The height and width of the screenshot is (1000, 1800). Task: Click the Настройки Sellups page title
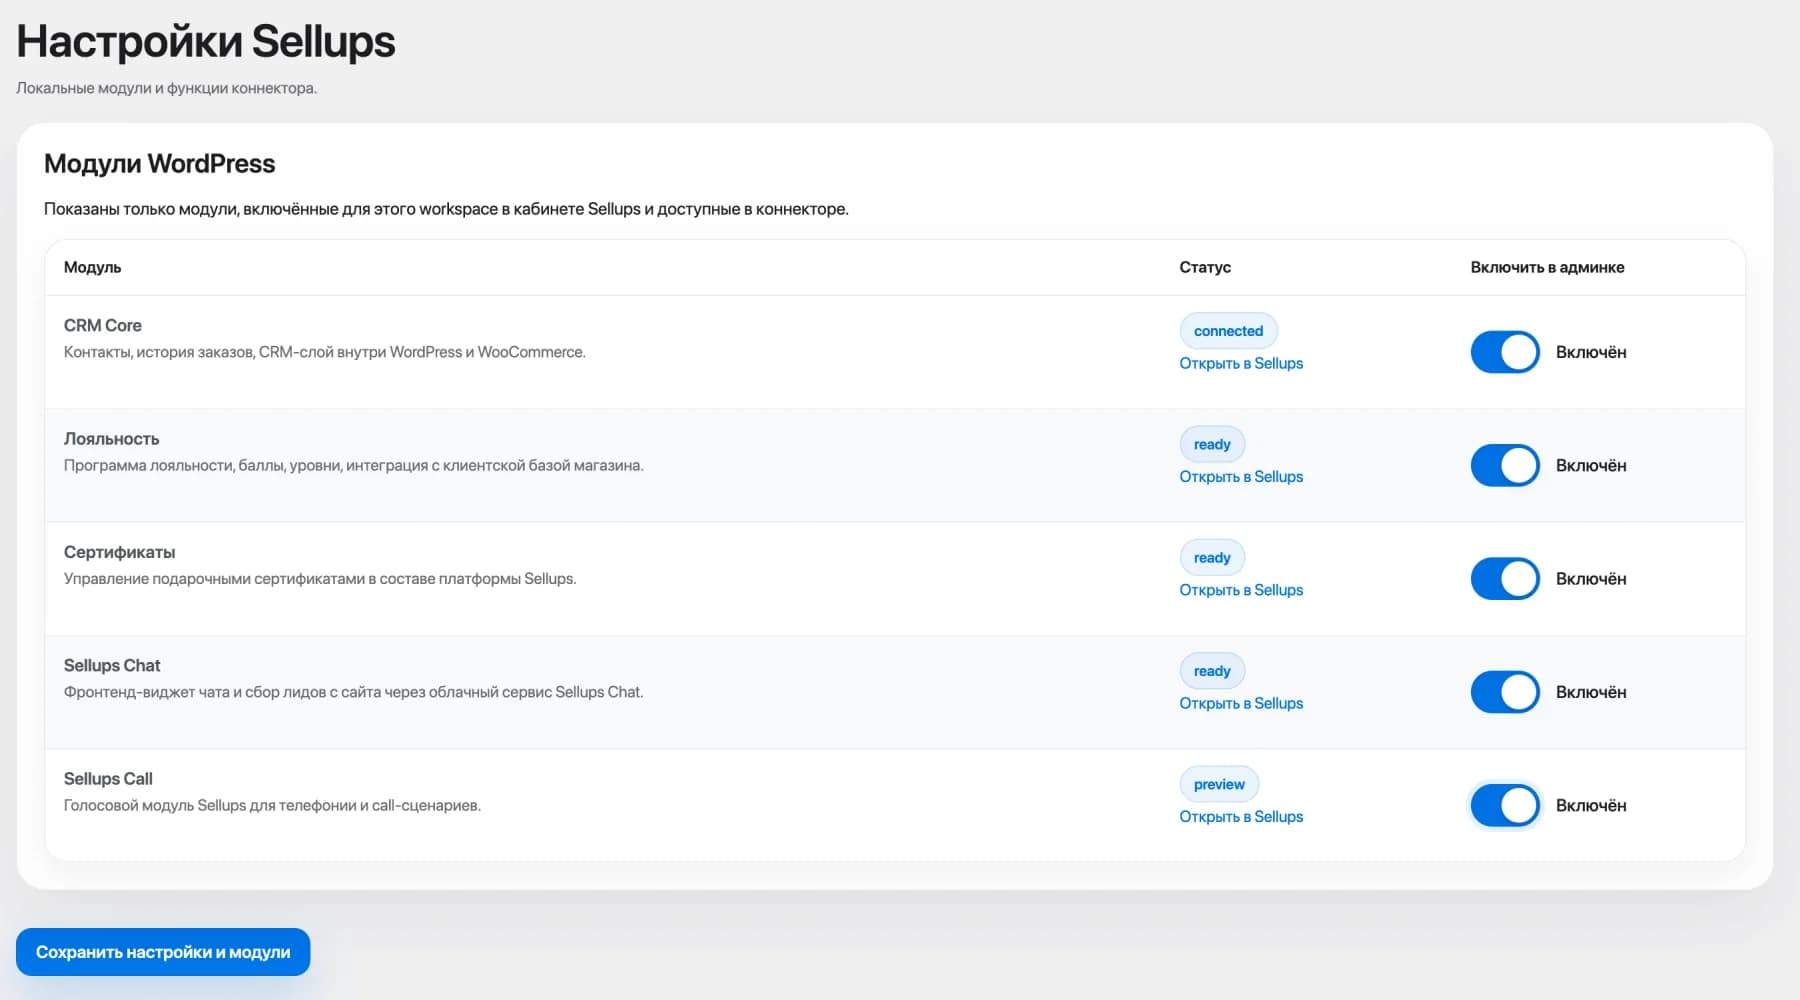(x=206, y=41)
